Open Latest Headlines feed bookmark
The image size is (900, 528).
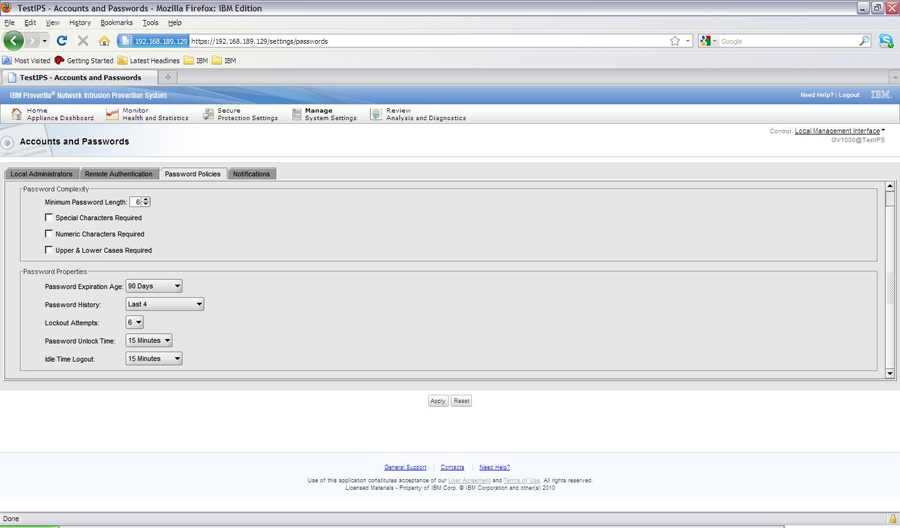(x=148, y=60)
